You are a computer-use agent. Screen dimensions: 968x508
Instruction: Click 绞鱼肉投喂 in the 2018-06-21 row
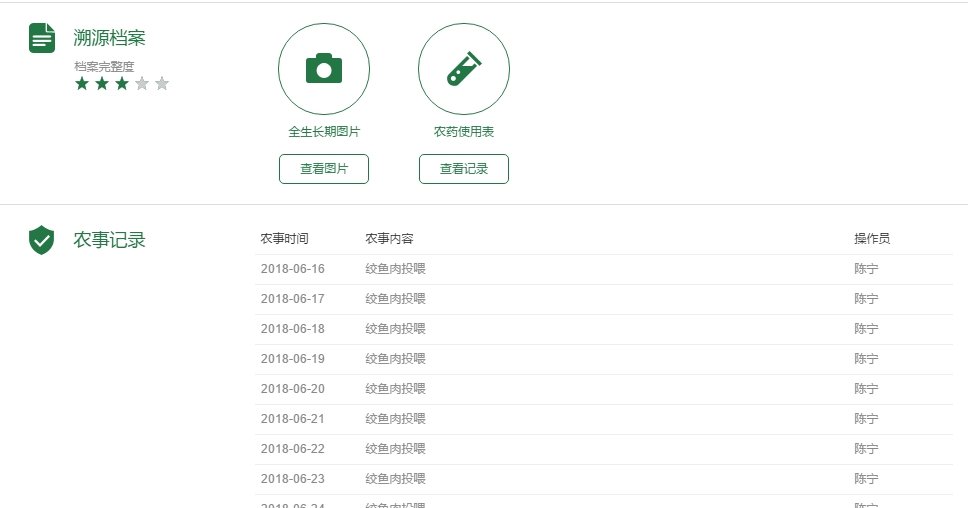396,419
